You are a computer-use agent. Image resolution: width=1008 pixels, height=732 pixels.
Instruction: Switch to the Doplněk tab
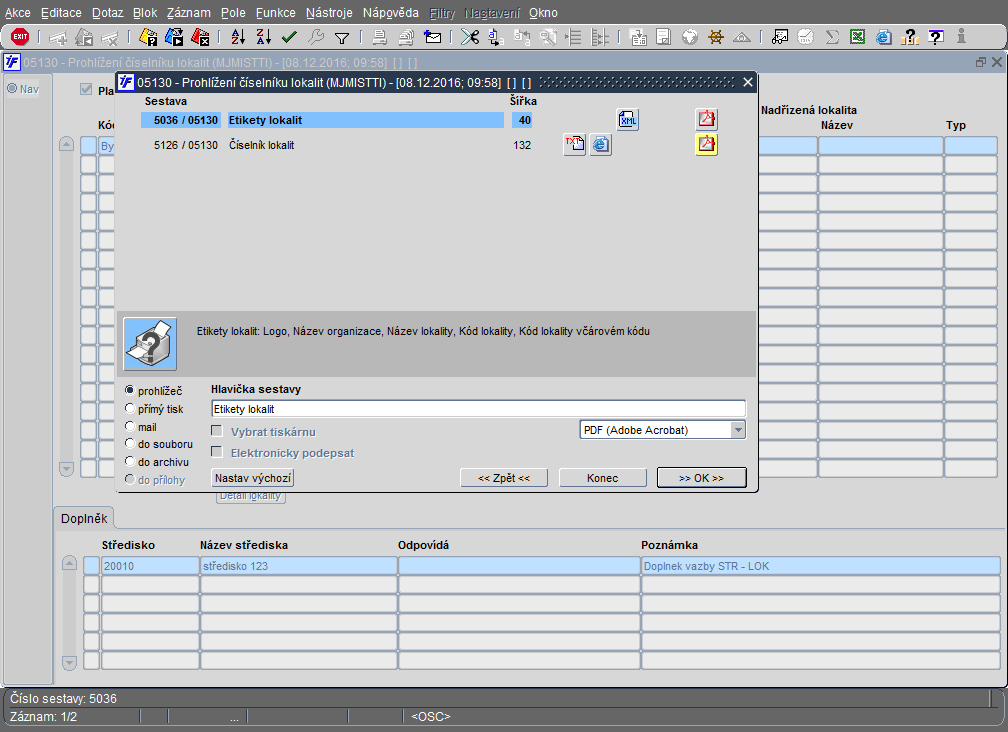click(x=84, y=519)
